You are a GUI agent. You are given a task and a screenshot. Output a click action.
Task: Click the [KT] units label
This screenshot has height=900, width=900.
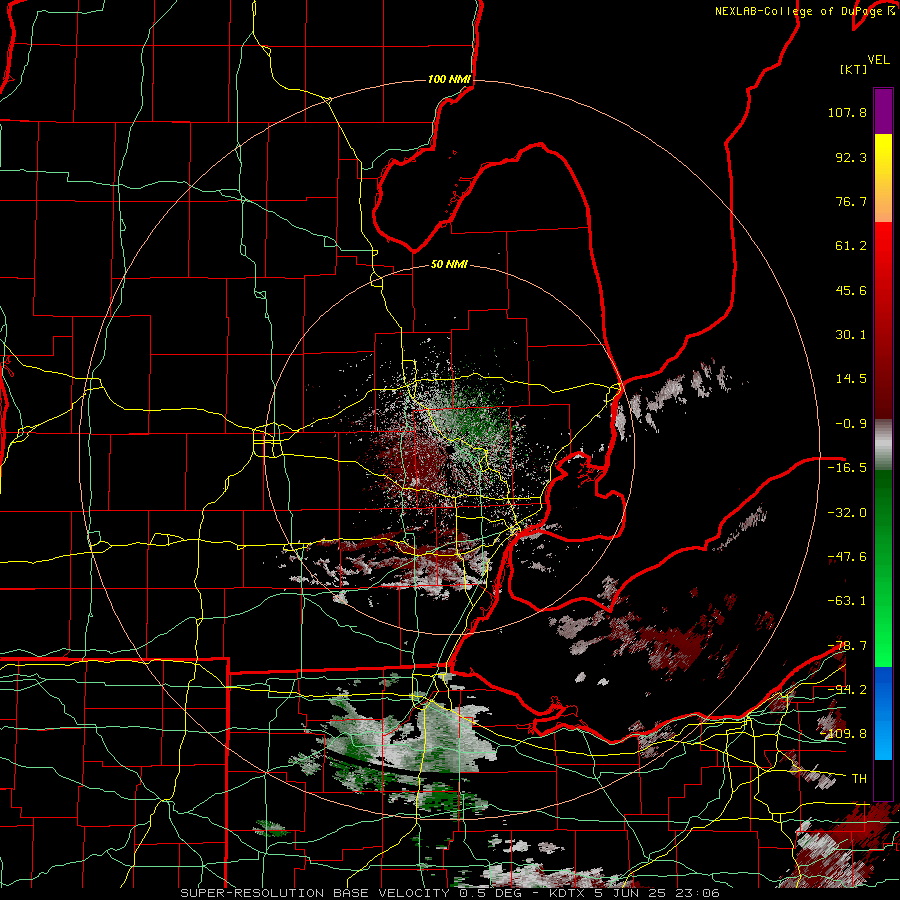click(x=854, y=69)
